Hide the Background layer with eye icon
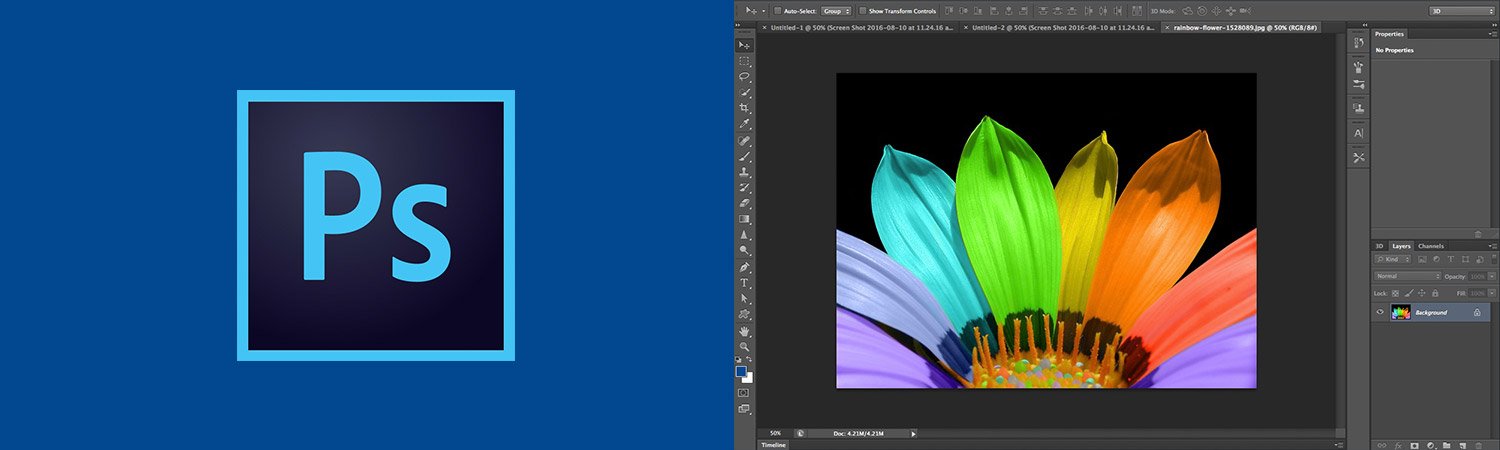 point(1380,312)
